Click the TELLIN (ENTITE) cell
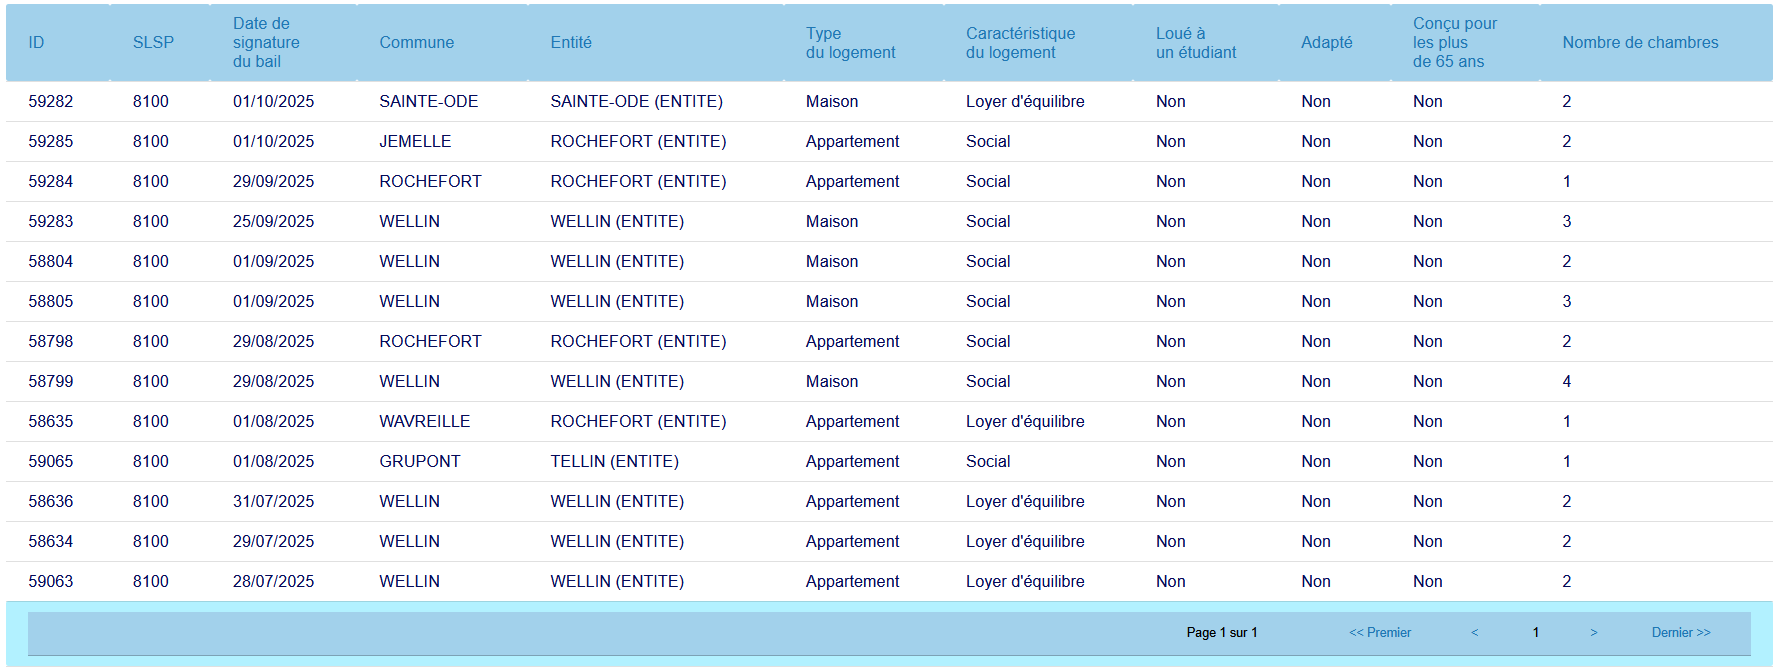Viewport: 1776px width, 671px height. (614, 461)
